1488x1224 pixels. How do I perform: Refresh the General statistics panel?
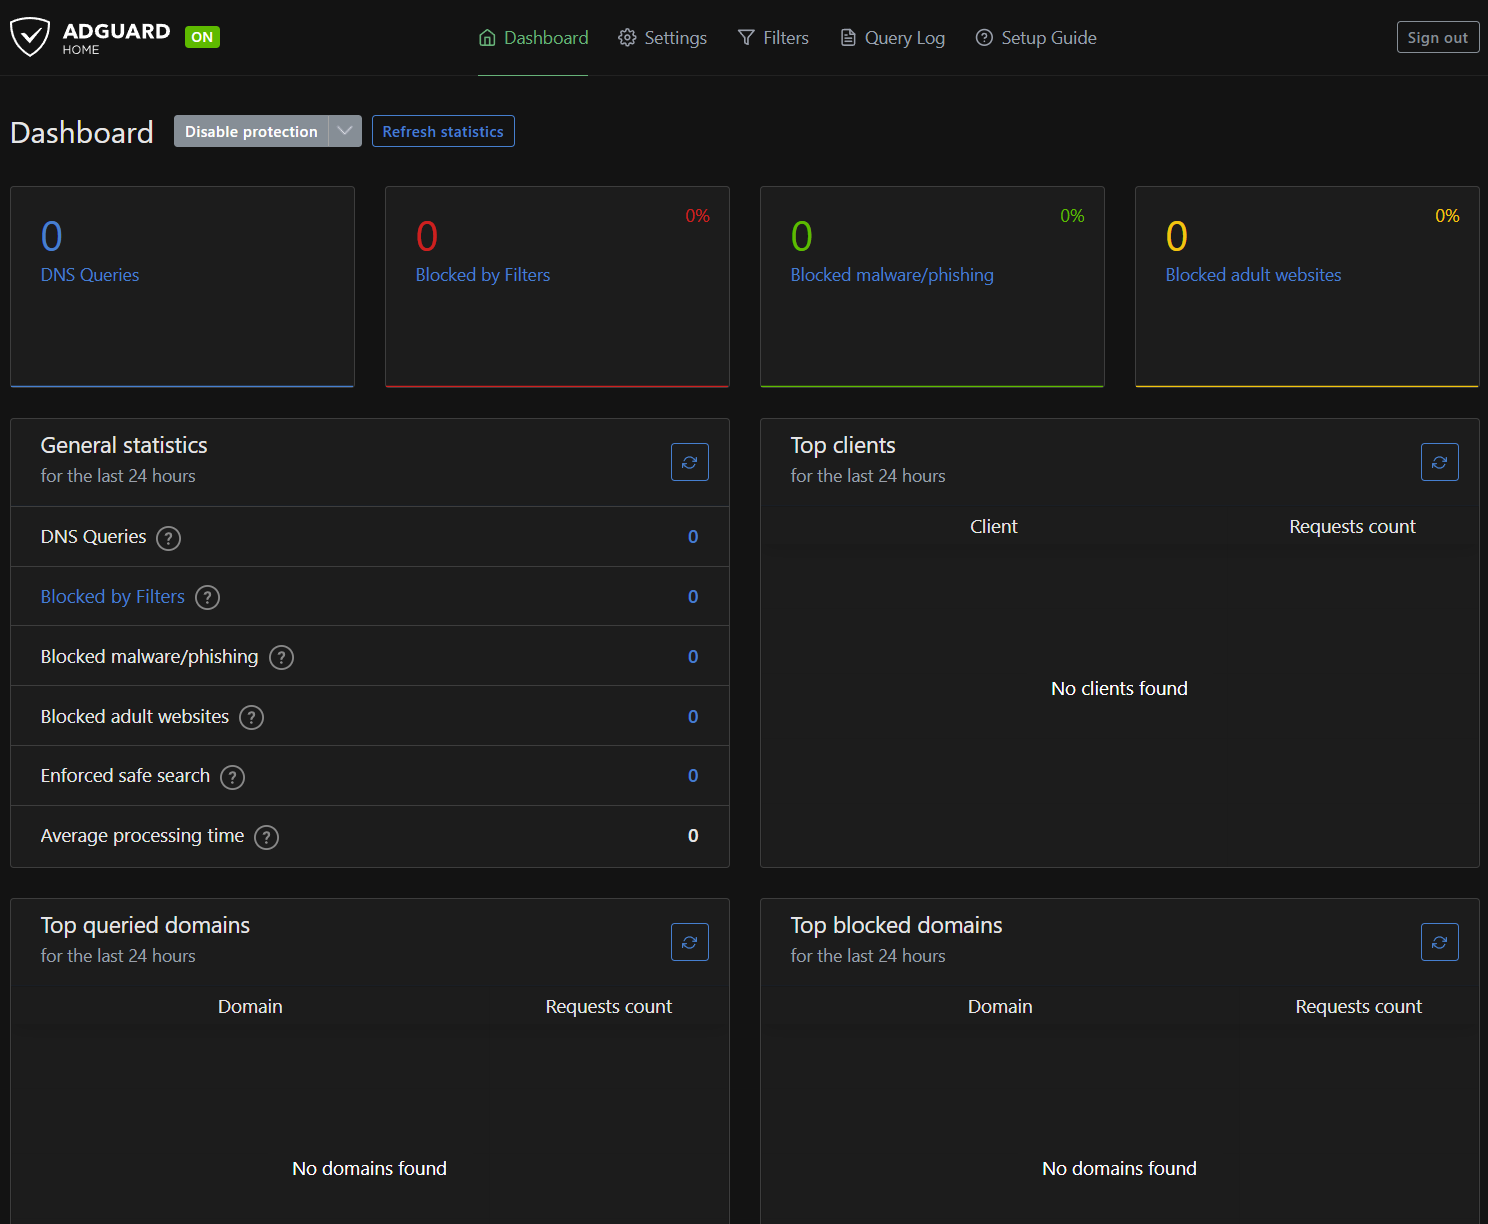pyautogui.click(x=690, y=462)
